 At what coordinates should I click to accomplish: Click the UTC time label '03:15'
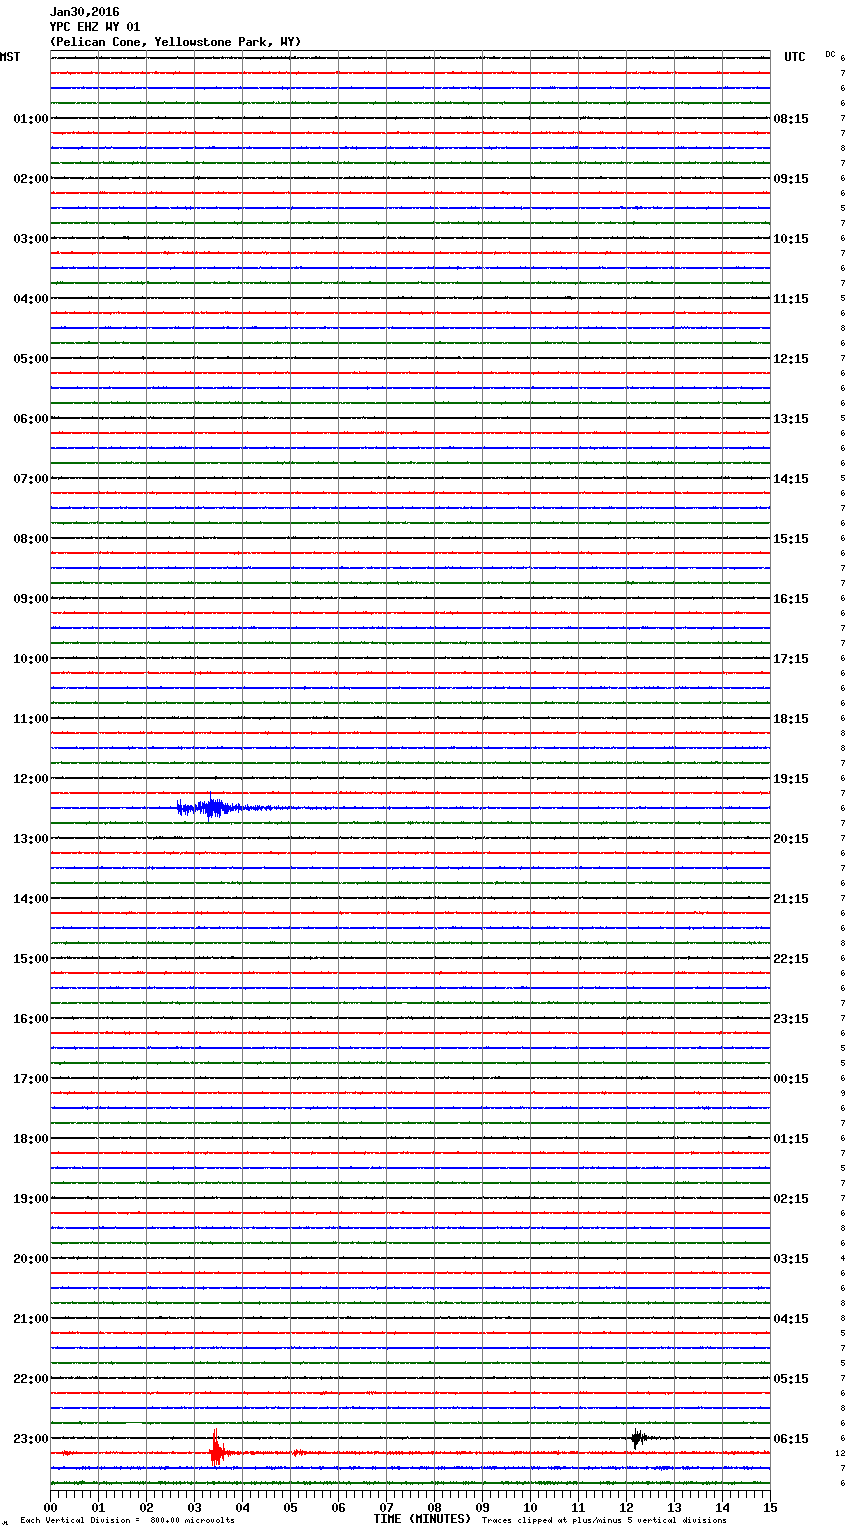click(x=791, y=1259)
